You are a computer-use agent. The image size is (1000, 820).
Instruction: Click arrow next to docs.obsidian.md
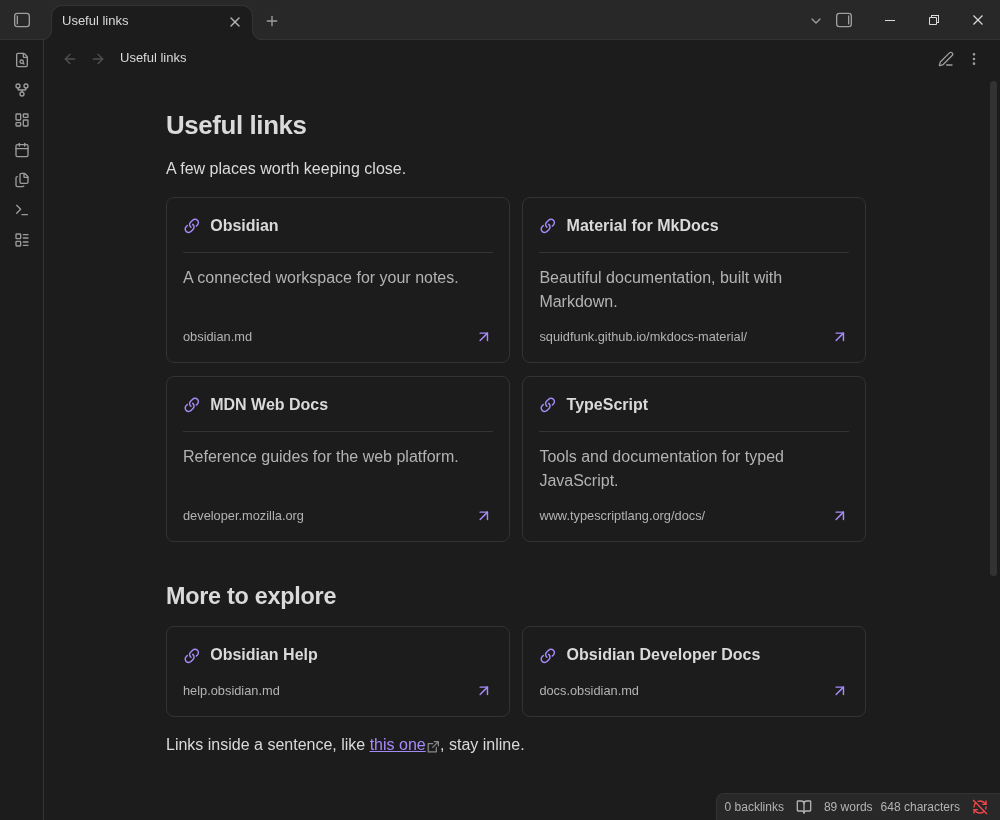click(x=840, y=691)
